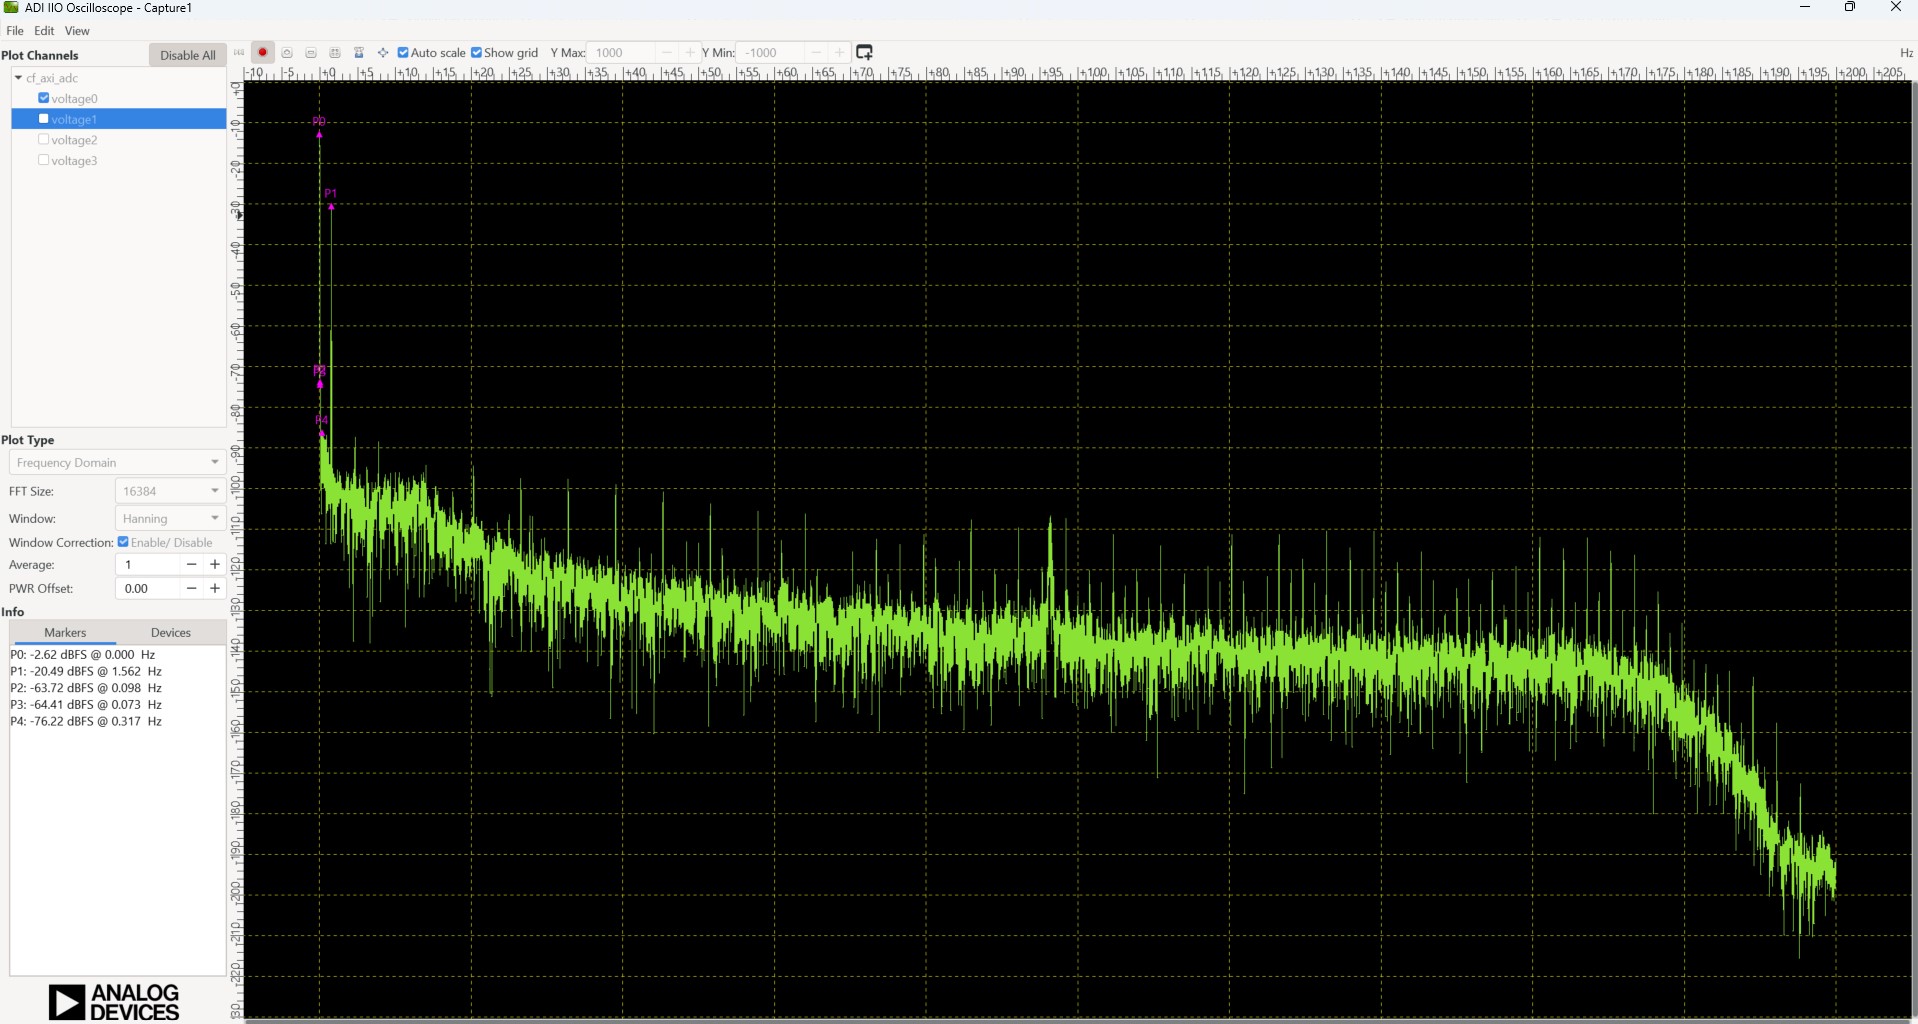Screen dimensions: 1918x1024
Task: Click the P2: -63.72 dBFS marker readout
Action: click(85, 688)
